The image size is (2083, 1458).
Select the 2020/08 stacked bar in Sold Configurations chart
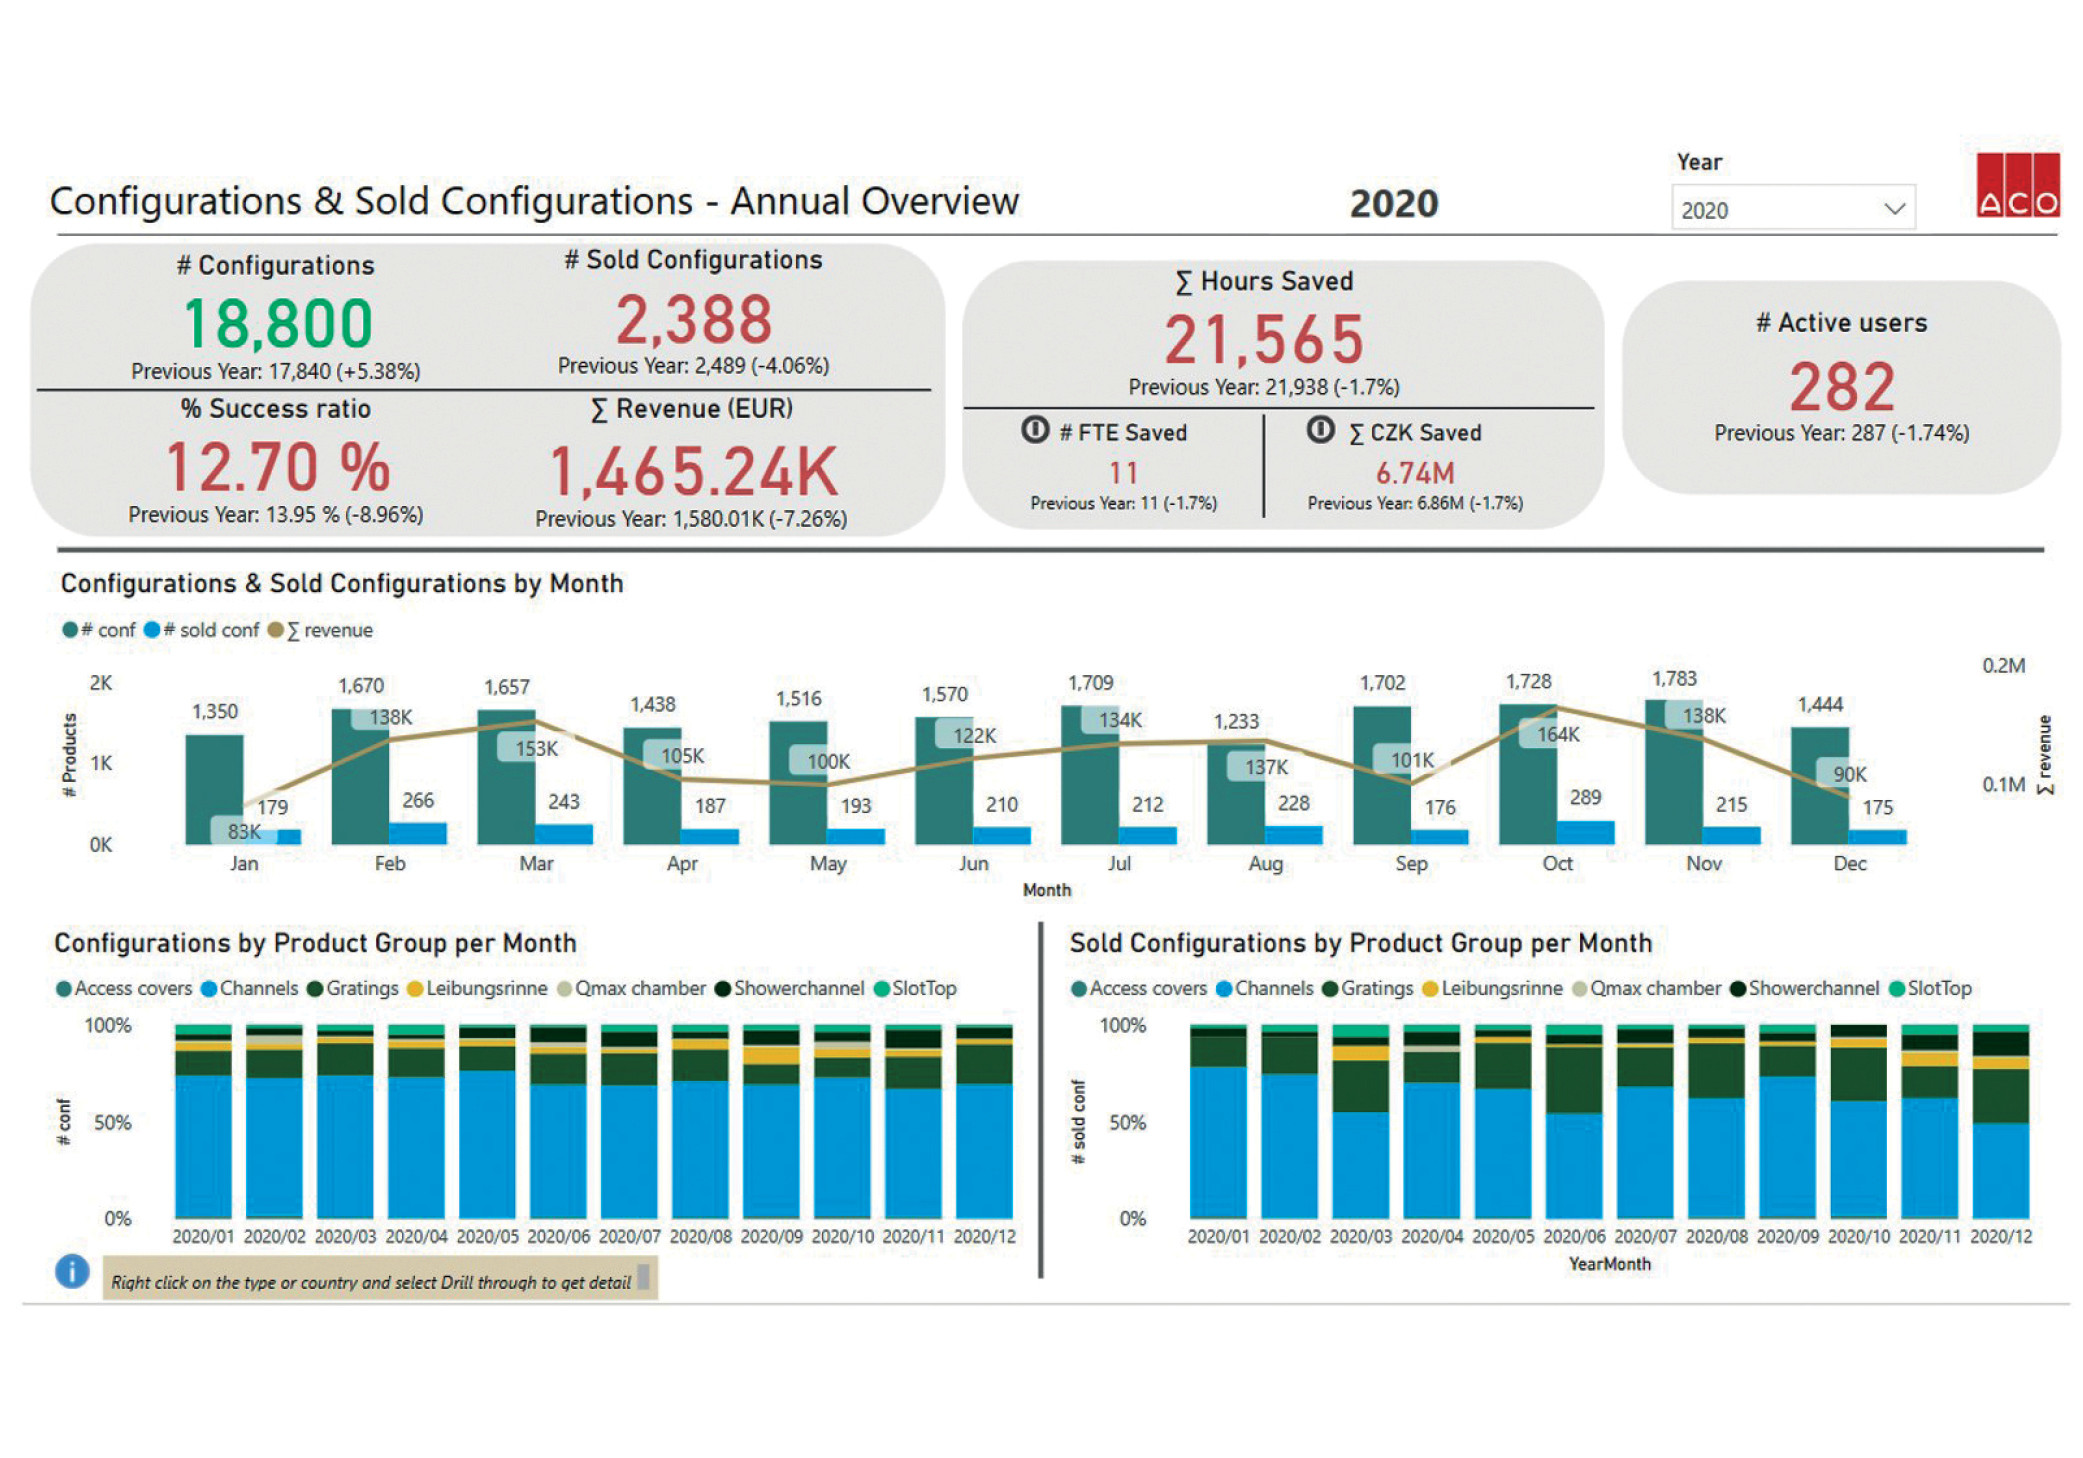[1716, 1120]
